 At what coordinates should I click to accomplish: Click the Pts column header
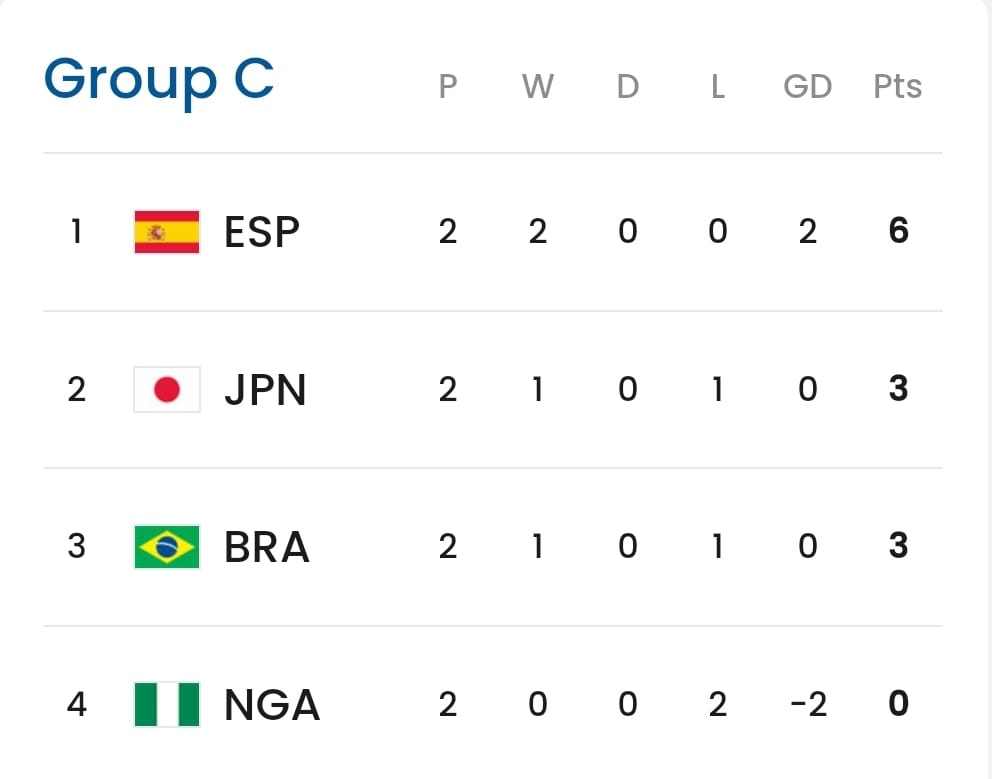click(897, 87)
